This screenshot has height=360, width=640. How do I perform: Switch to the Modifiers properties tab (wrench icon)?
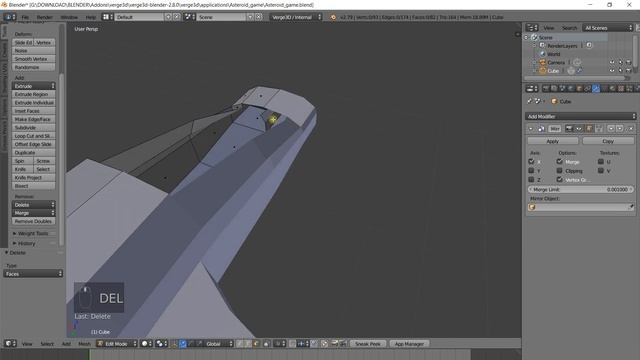pyautogui.click(x=596, y=88)
